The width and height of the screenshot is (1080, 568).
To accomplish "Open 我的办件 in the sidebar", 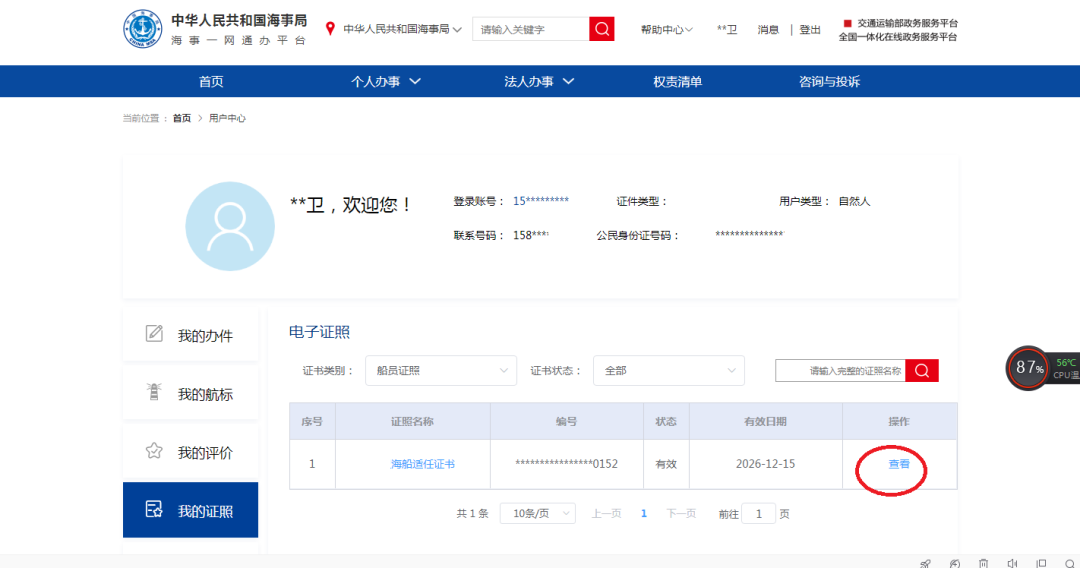I will 190,335.
